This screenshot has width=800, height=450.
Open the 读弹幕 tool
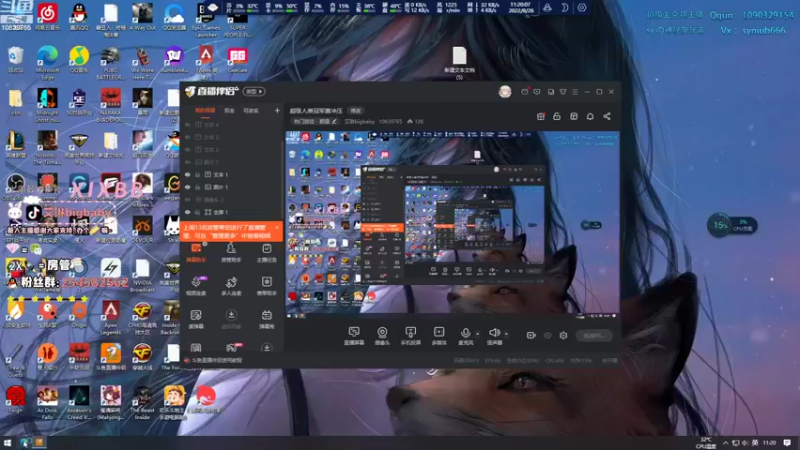click(196, 319)
